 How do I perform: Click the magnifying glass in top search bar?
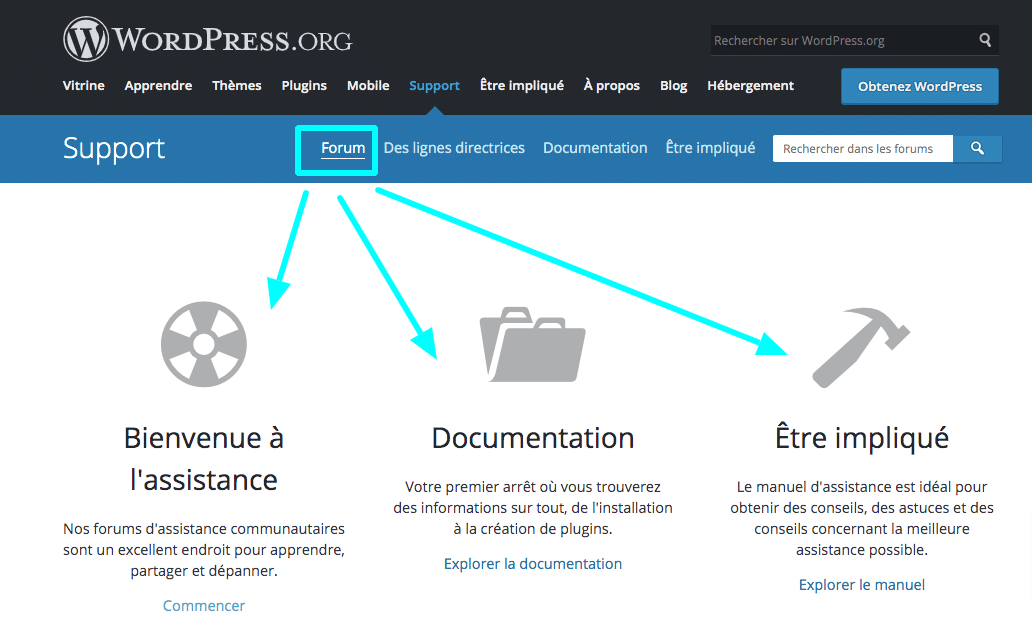point(983,40)
